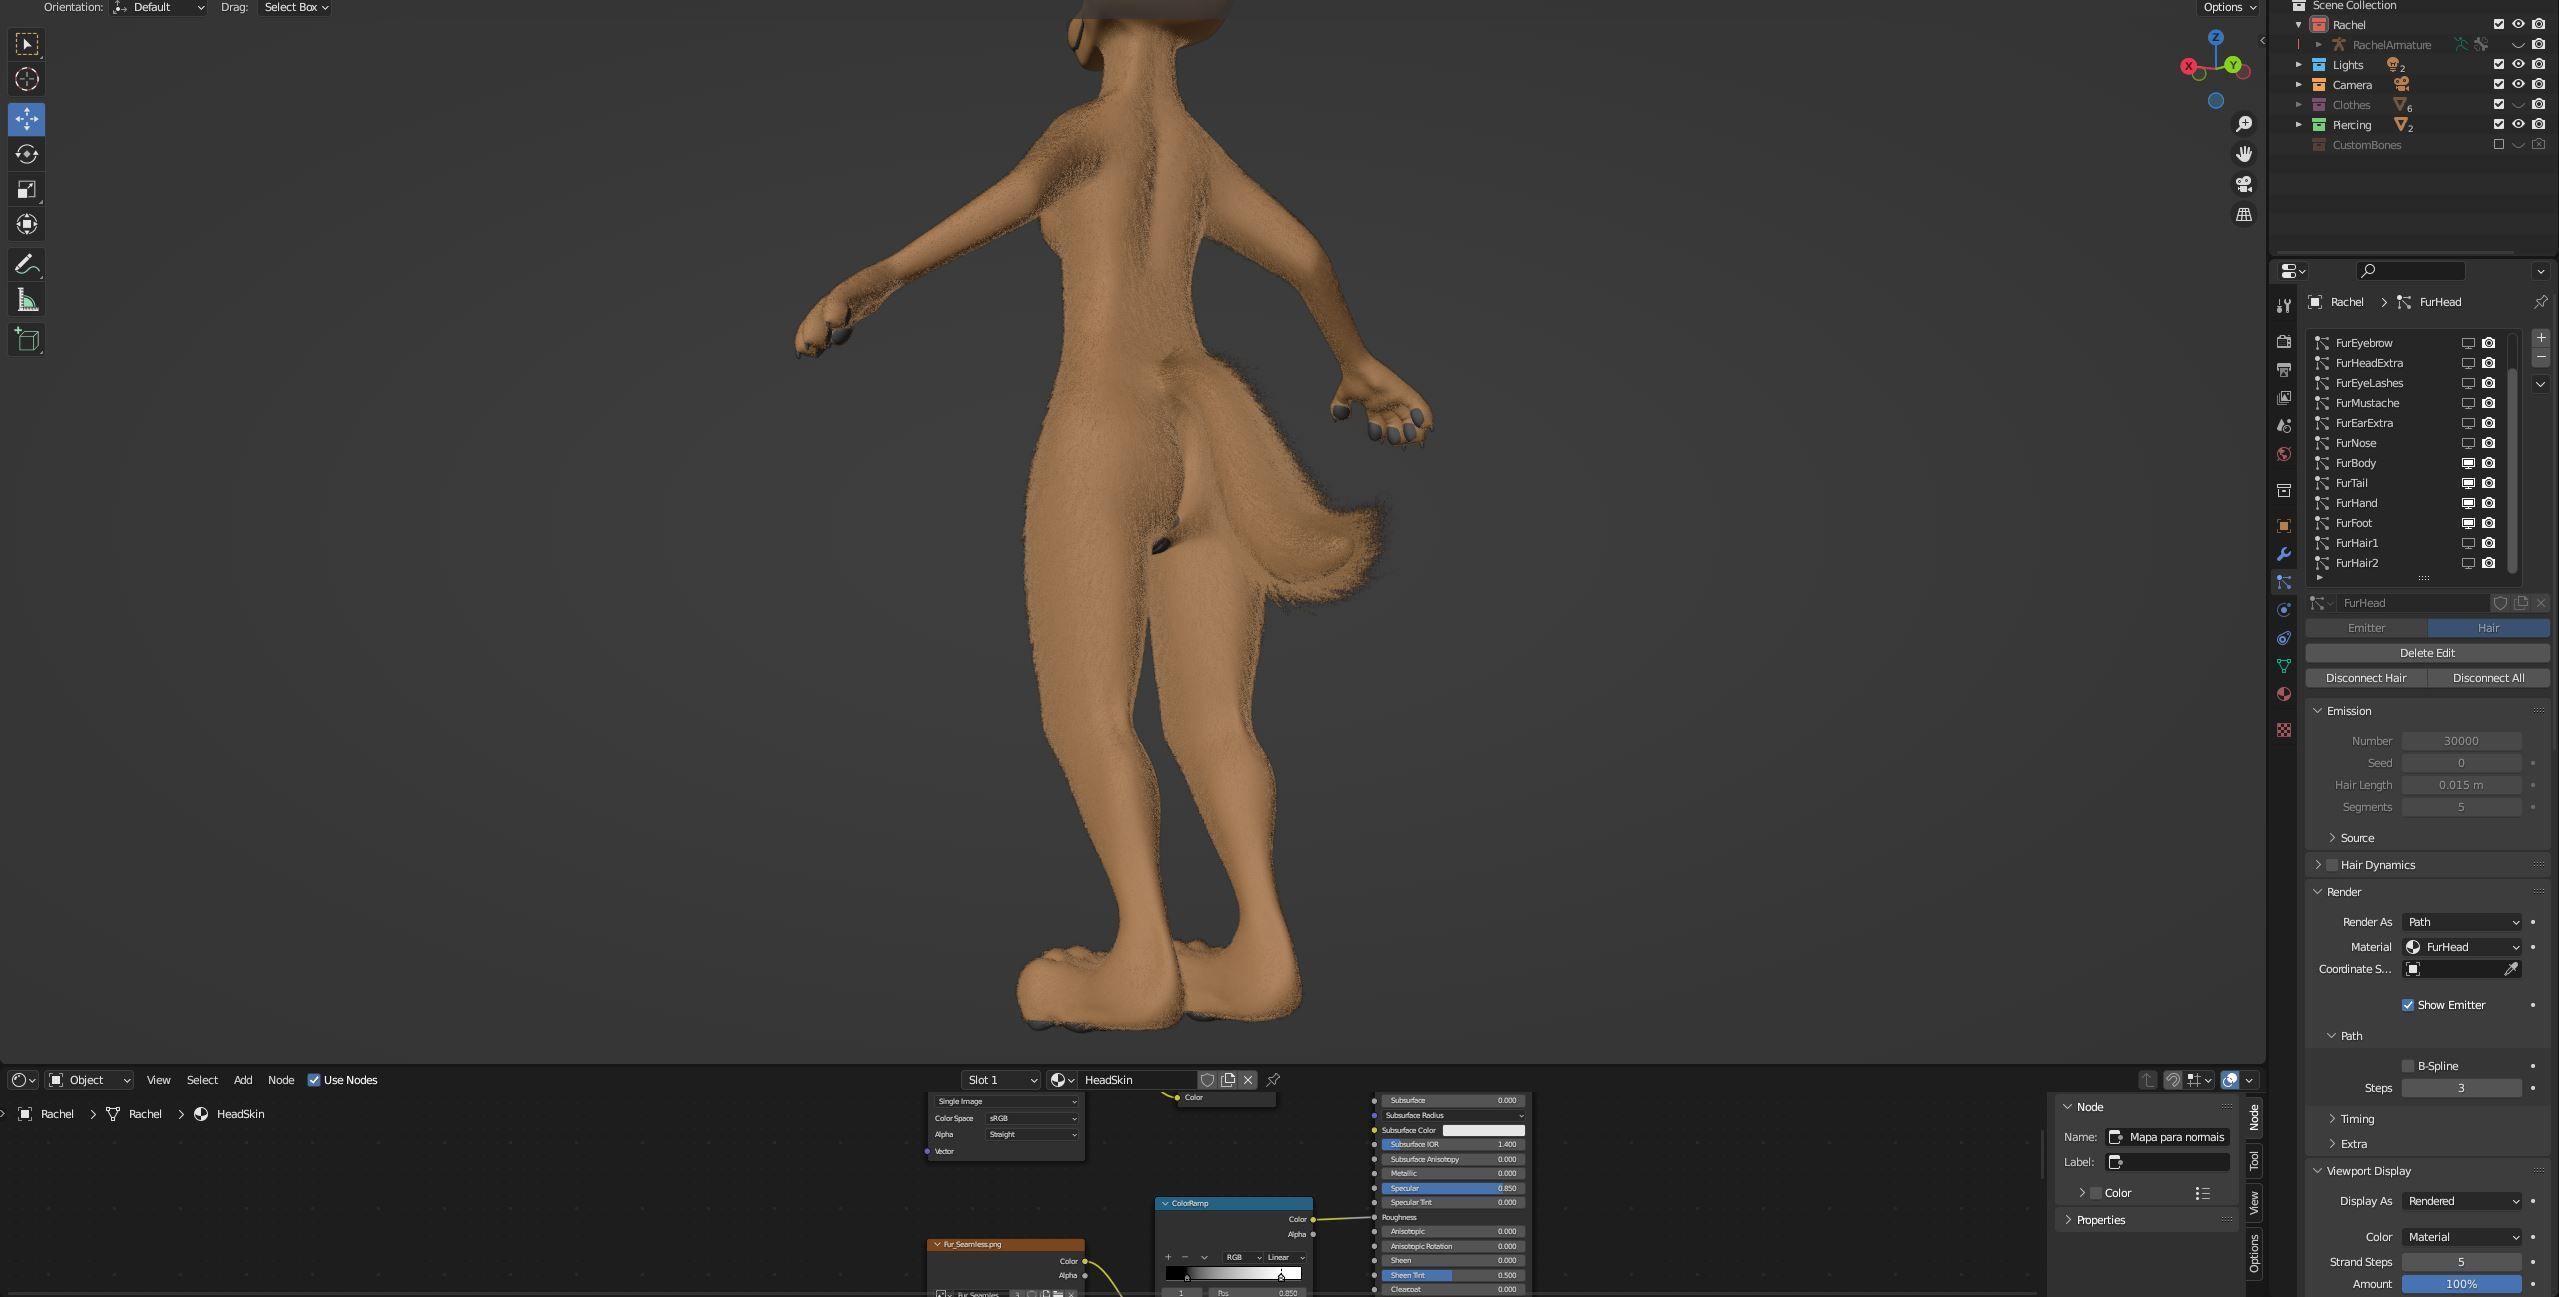The height and width of the screenshot is (1297, 2559).
Task: Enable CustomBones collection checkbox
Action: (2498, 144)
